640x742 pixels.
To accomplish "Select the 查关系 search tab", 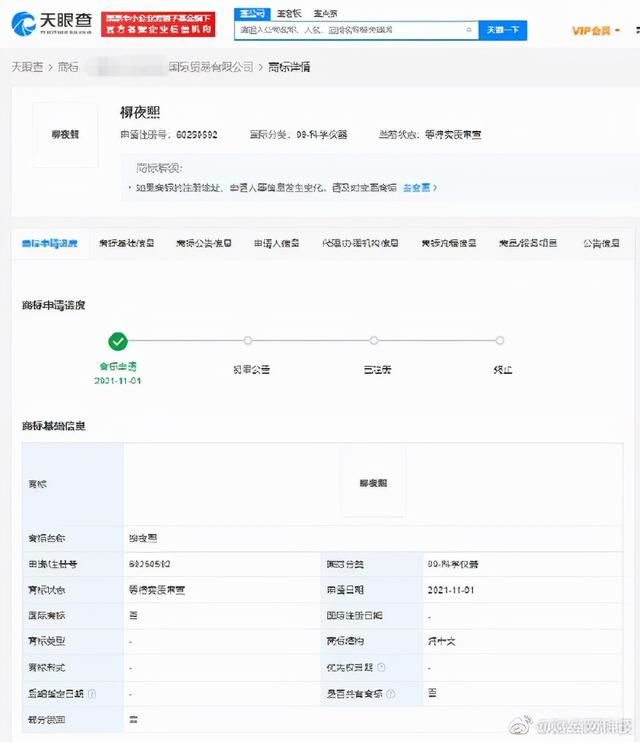I will tap(325, 14).
